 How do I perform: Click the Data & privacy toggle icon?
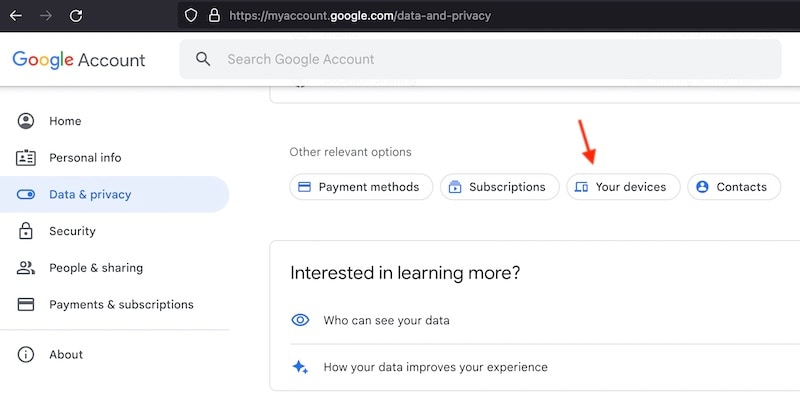click(26, 194)
